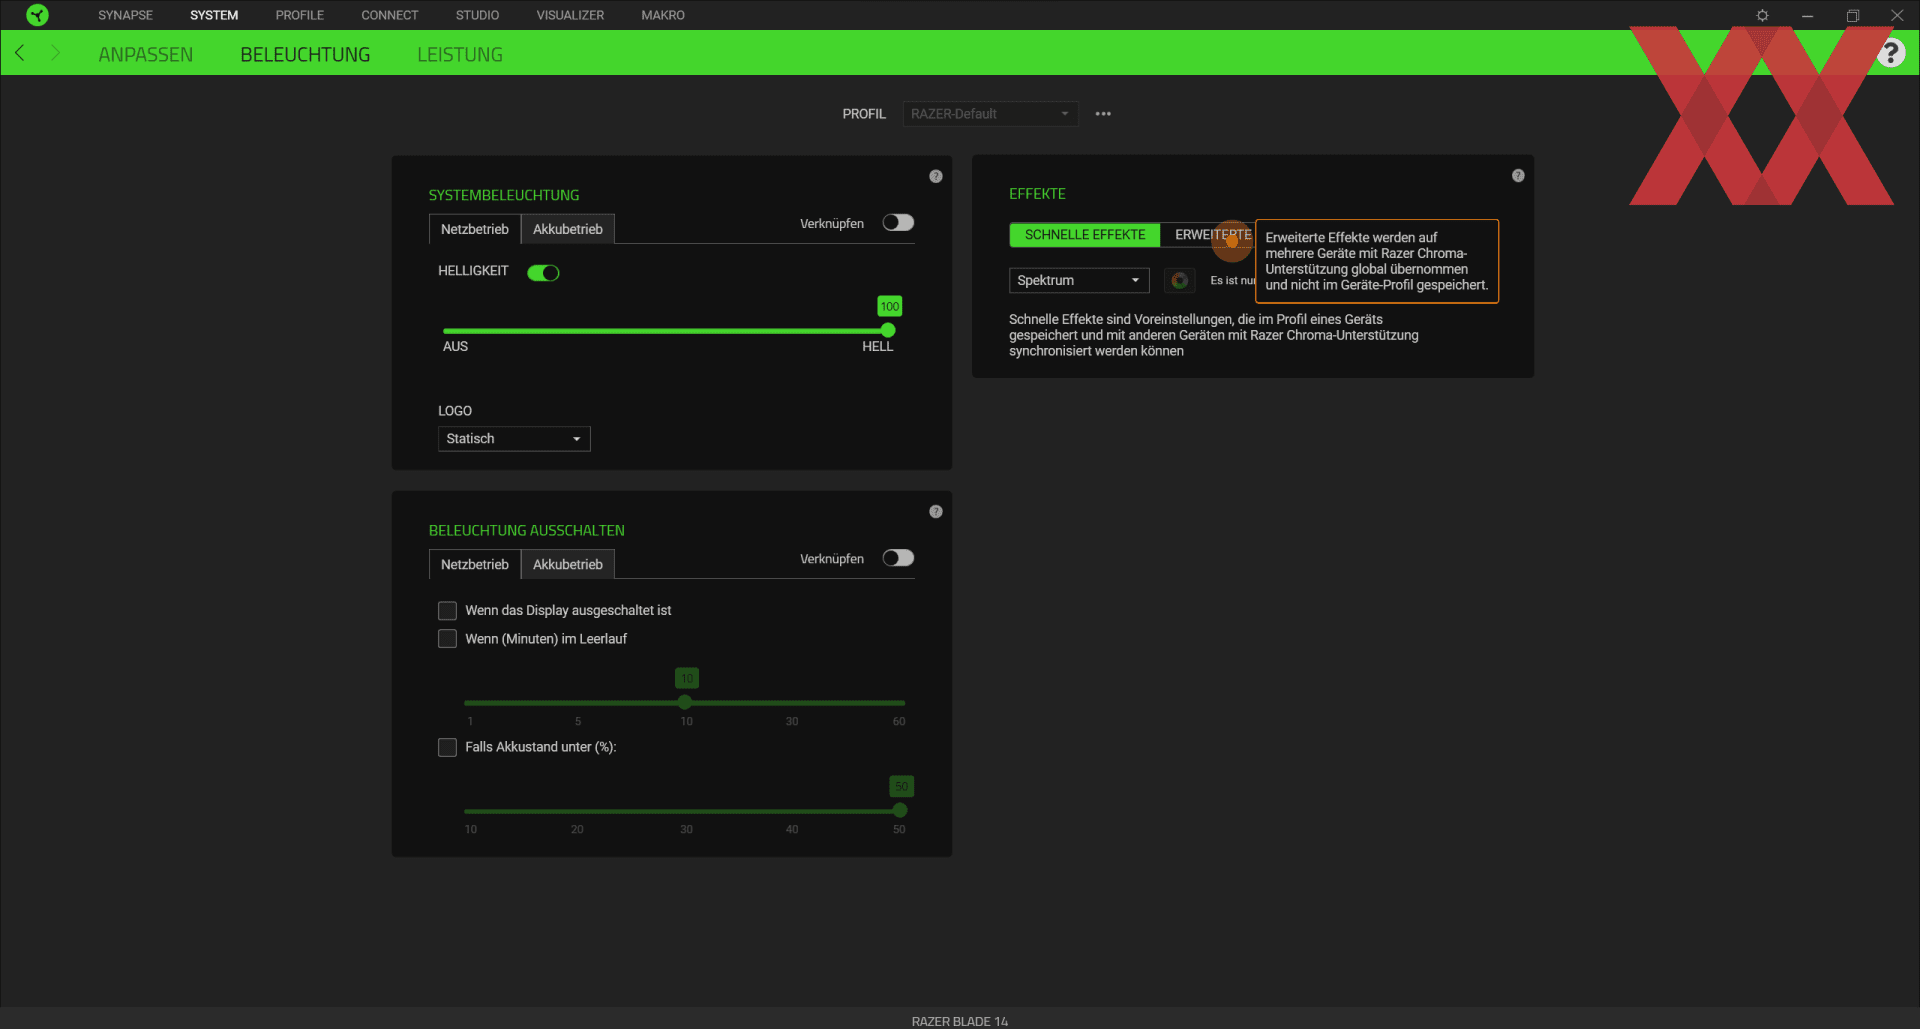Viewport: 1920px width, 1029px height.
Task: Select the SYSTEM top tab
Action: point(214,15)
